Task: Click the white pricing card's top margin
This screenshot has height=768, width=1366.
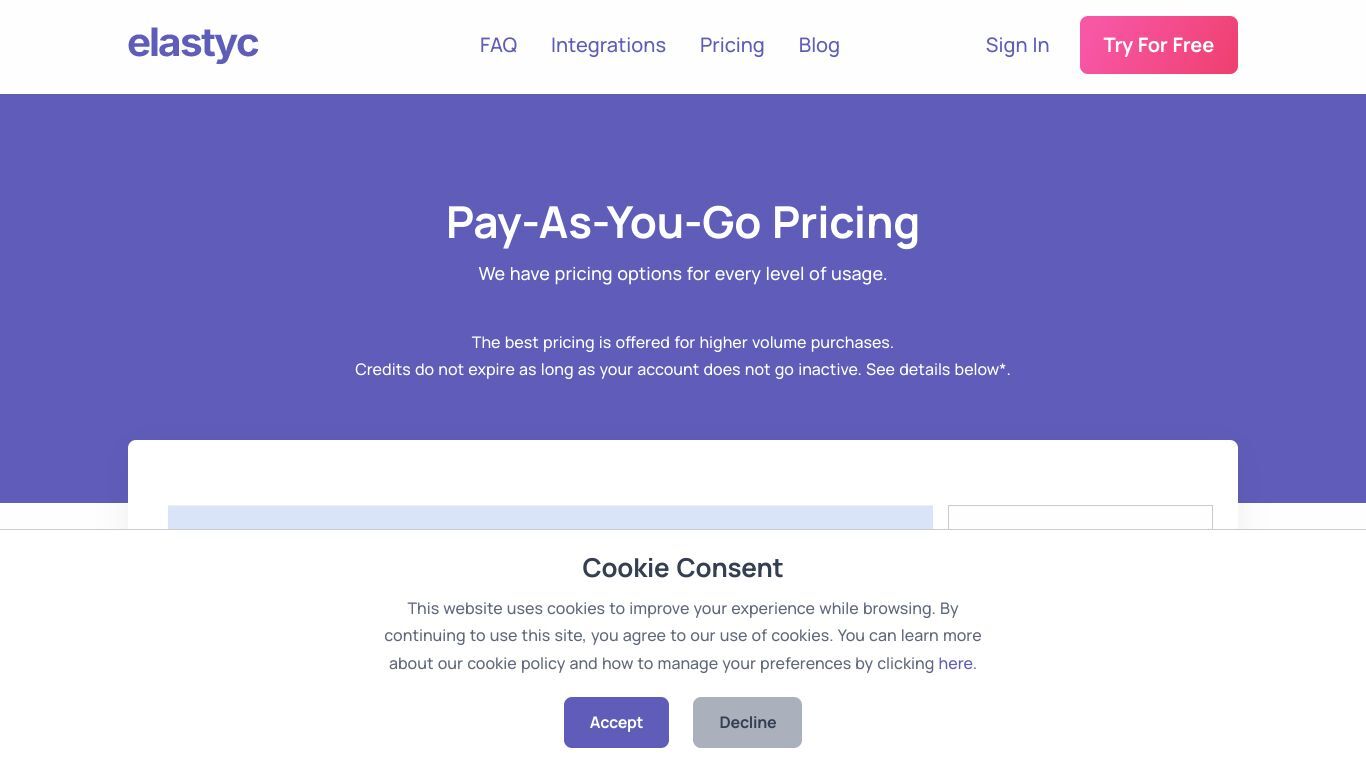Action: tap(683, 472)
